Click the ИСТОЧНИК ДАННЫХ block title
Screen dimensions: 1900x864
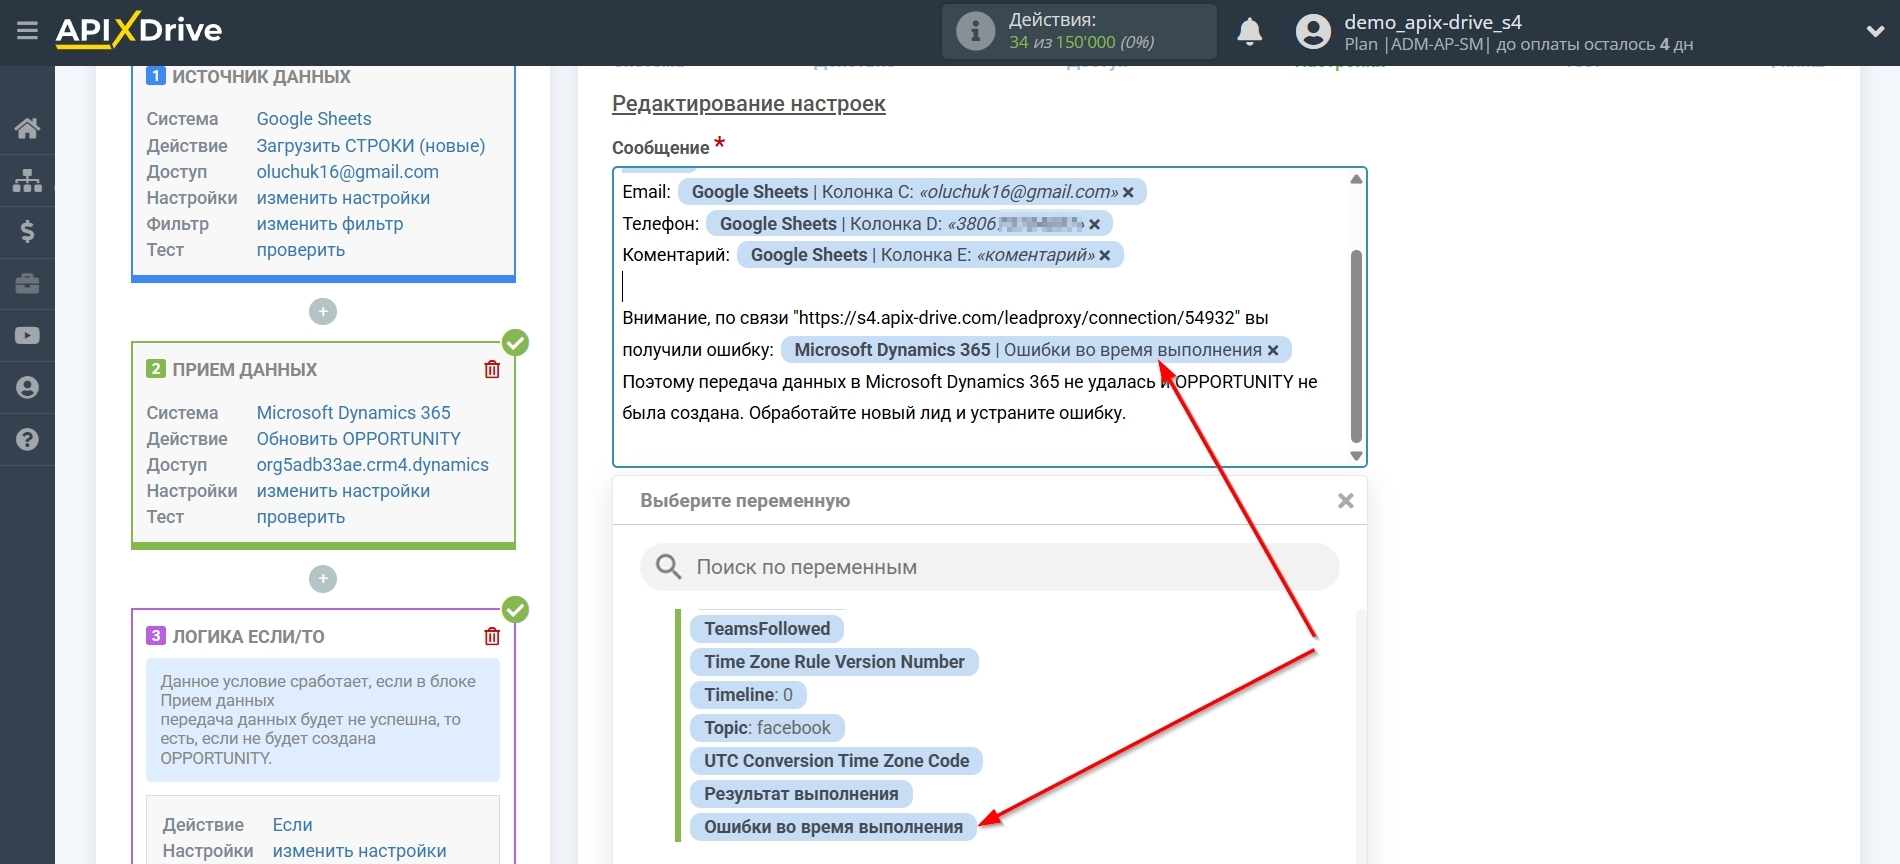coord(261,77)
